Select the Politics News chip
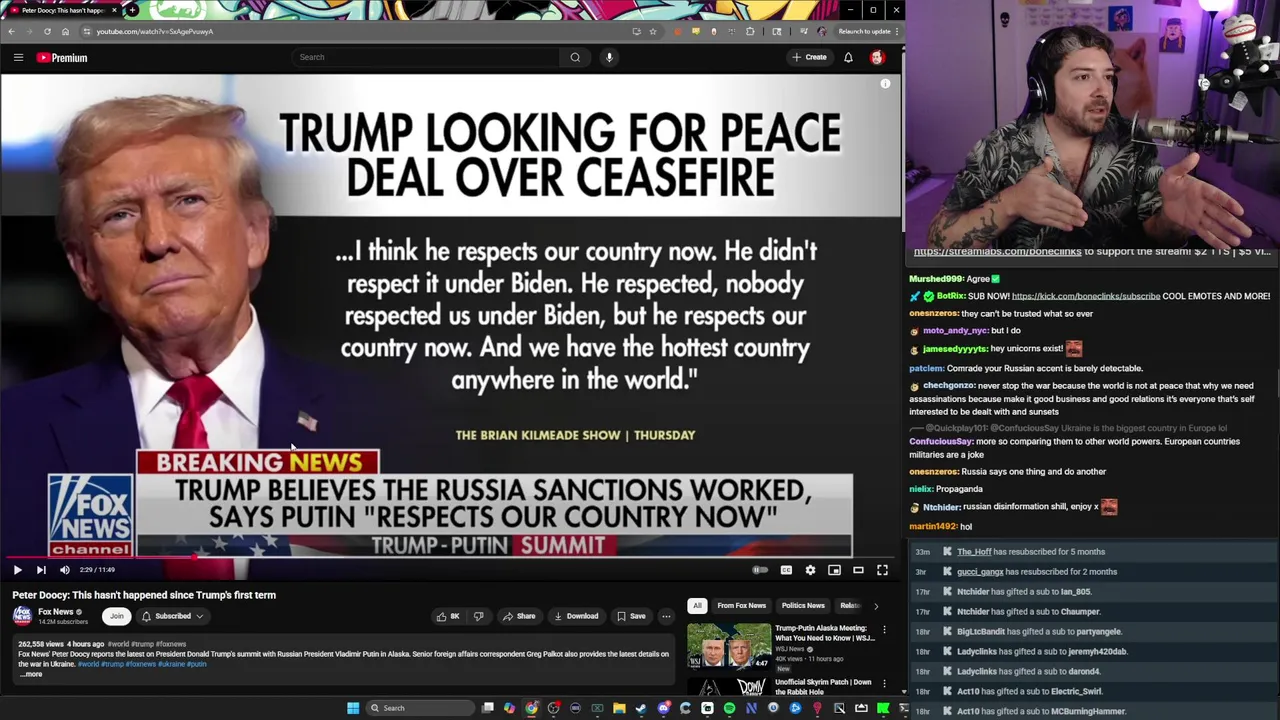 [x=803, y=605]
